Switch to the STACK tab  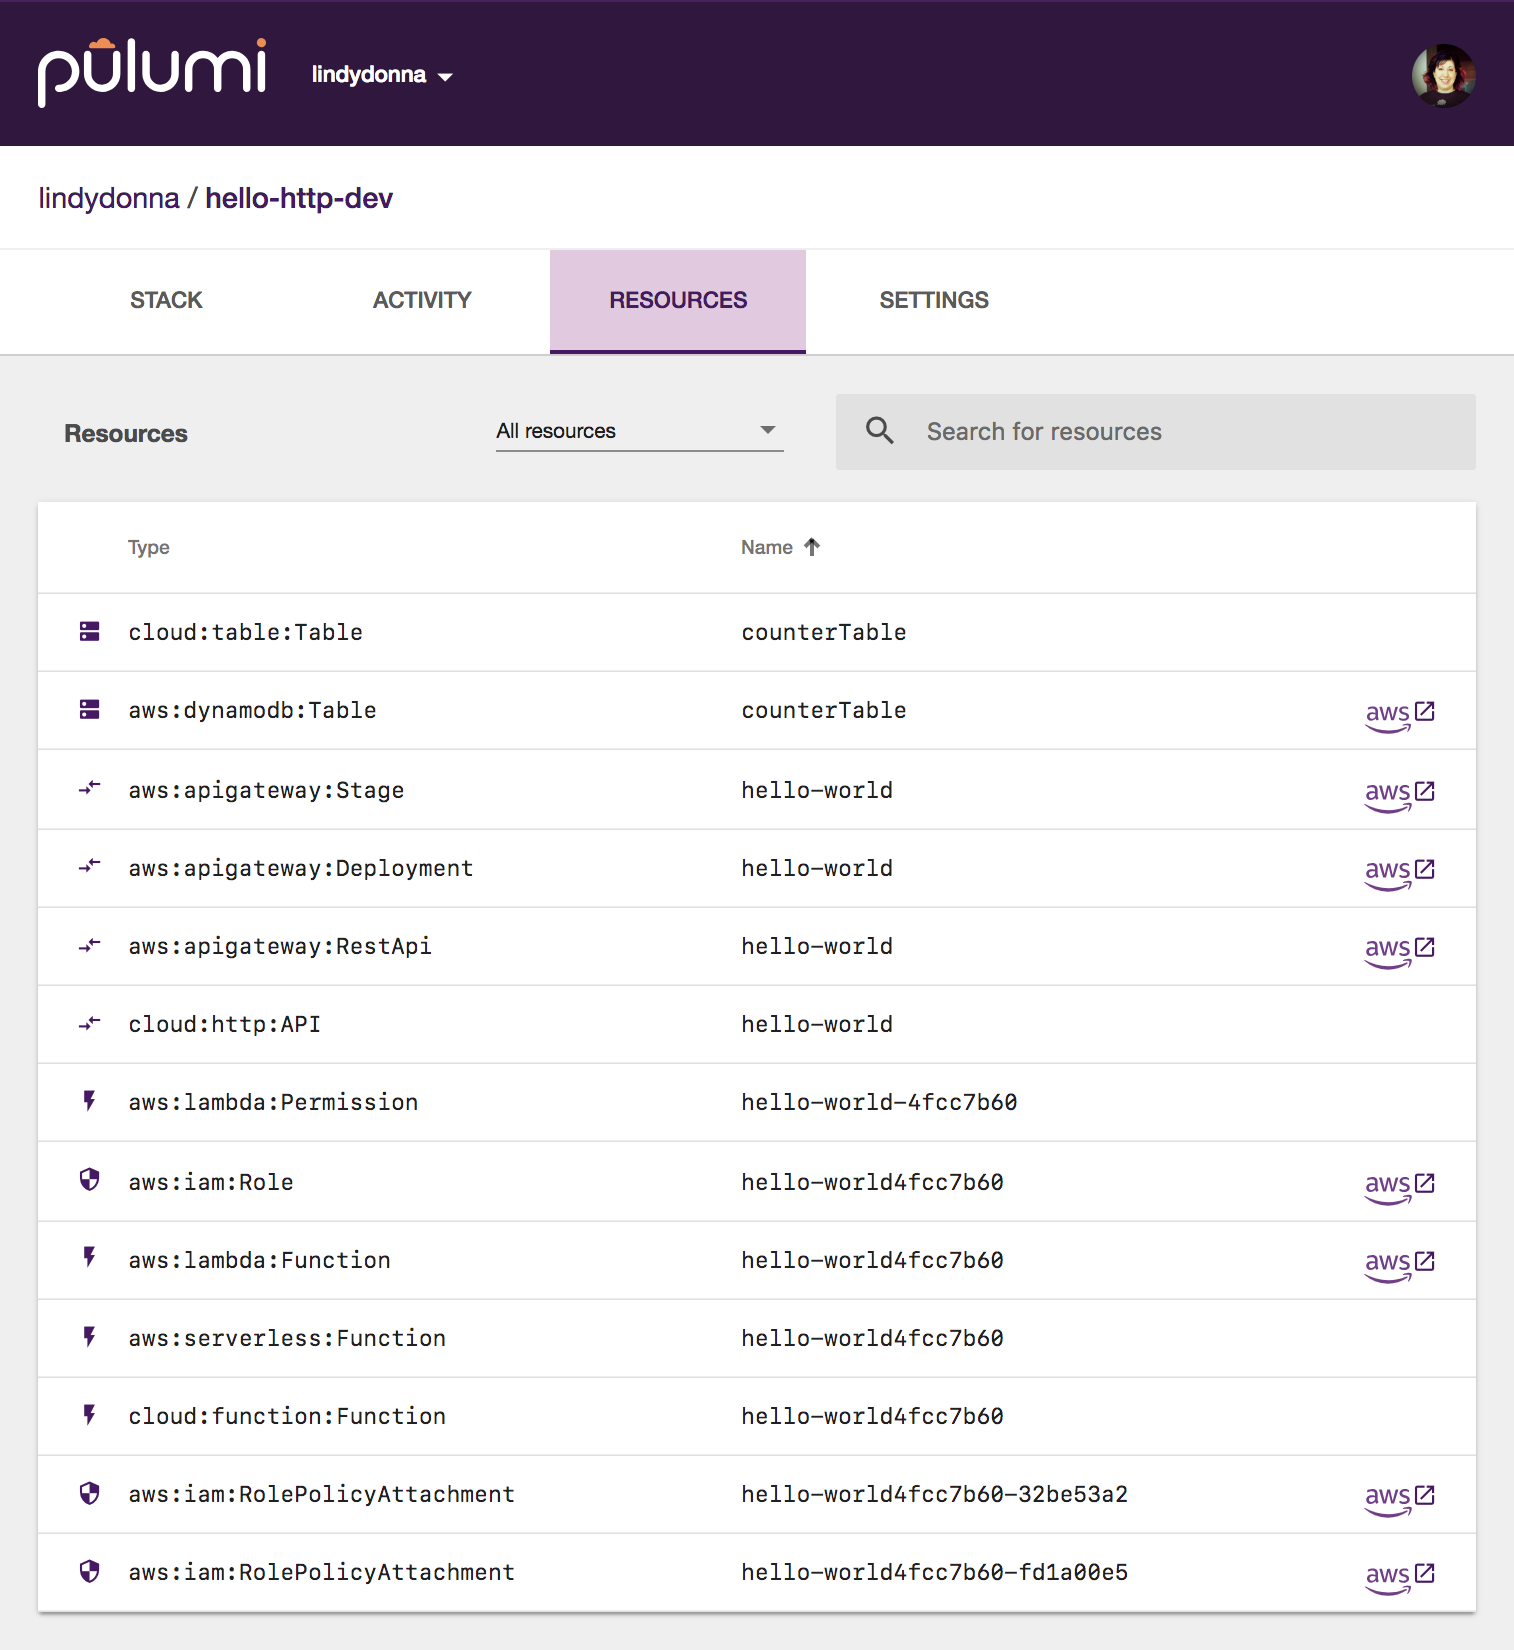(166, 300)
